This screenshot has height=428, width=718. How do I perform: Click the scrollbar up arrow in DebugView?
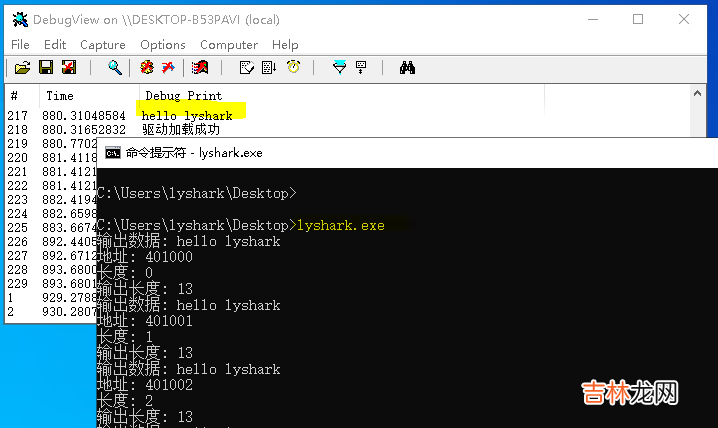[708, 95]
